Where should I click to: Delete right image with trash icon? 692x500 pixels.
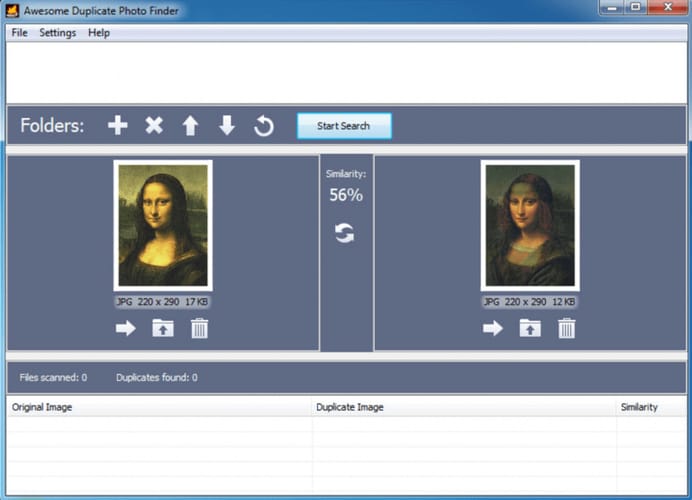tap(567, 328)
